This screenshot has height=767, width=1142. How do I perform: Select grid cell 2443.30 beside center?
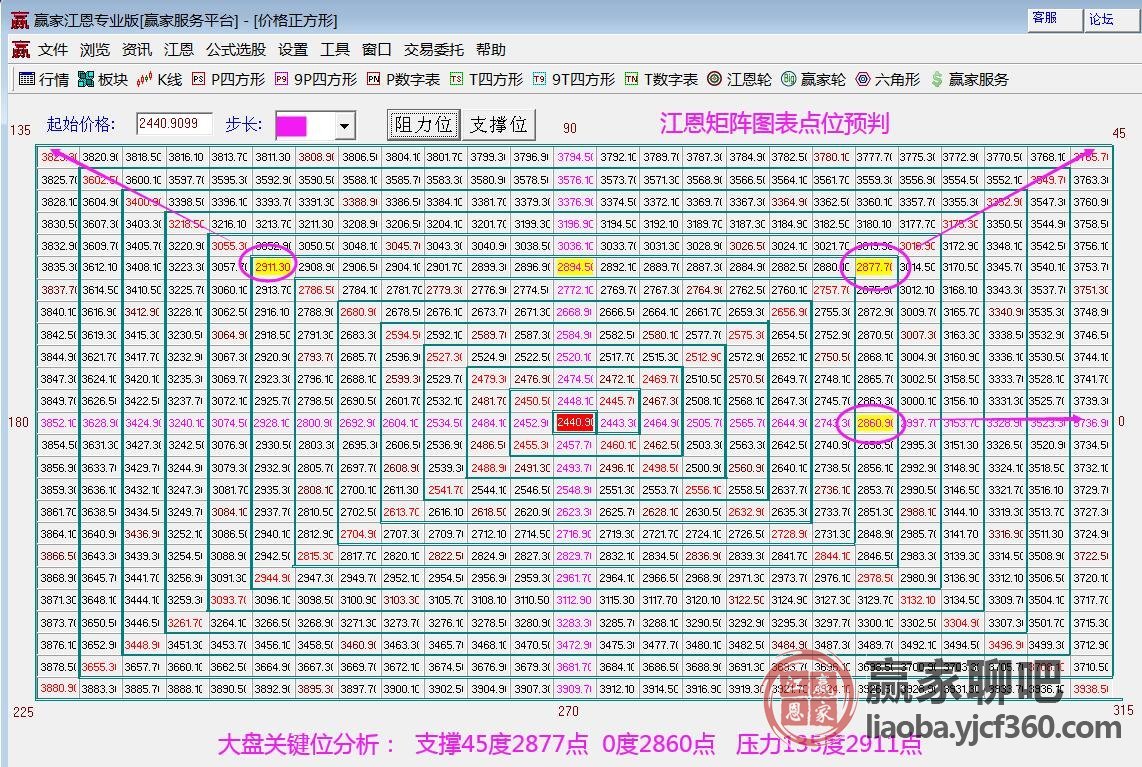(618, 422)
